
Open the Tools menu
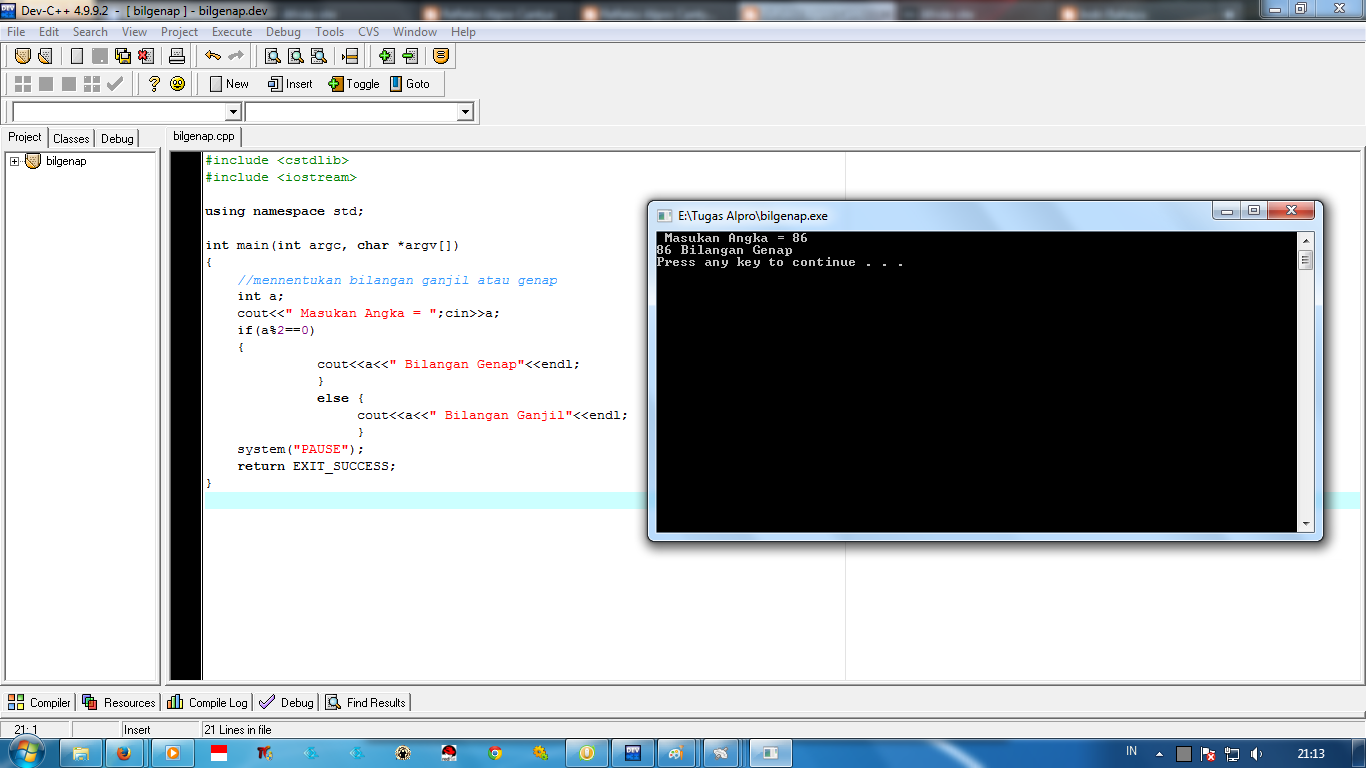[329, 32]
